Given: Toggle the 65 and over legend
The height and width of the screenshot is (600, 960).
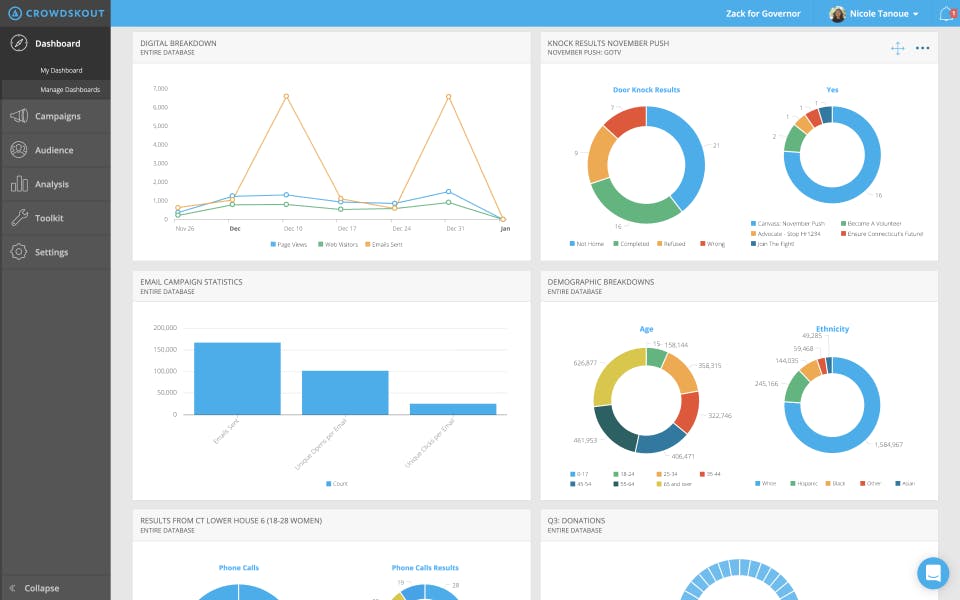Looking at the screenshot, I should click(x=674, y=484).
